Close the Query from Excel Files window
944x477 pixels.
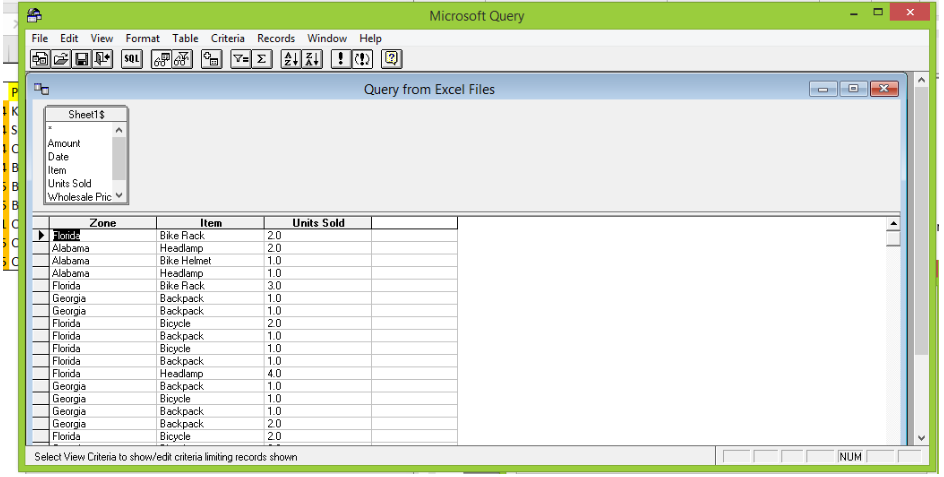[884, 89]
